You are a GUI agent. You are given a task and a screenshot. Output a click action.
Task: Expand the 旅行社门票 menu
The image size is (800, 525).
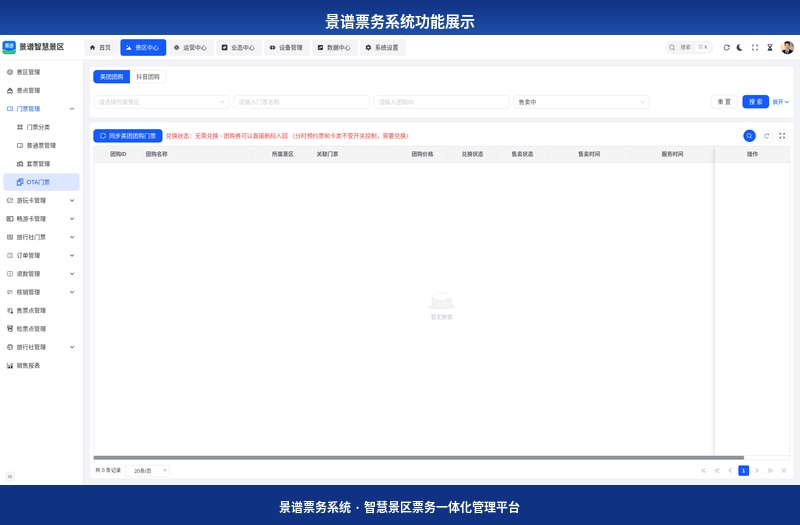(x=41, y=237)
